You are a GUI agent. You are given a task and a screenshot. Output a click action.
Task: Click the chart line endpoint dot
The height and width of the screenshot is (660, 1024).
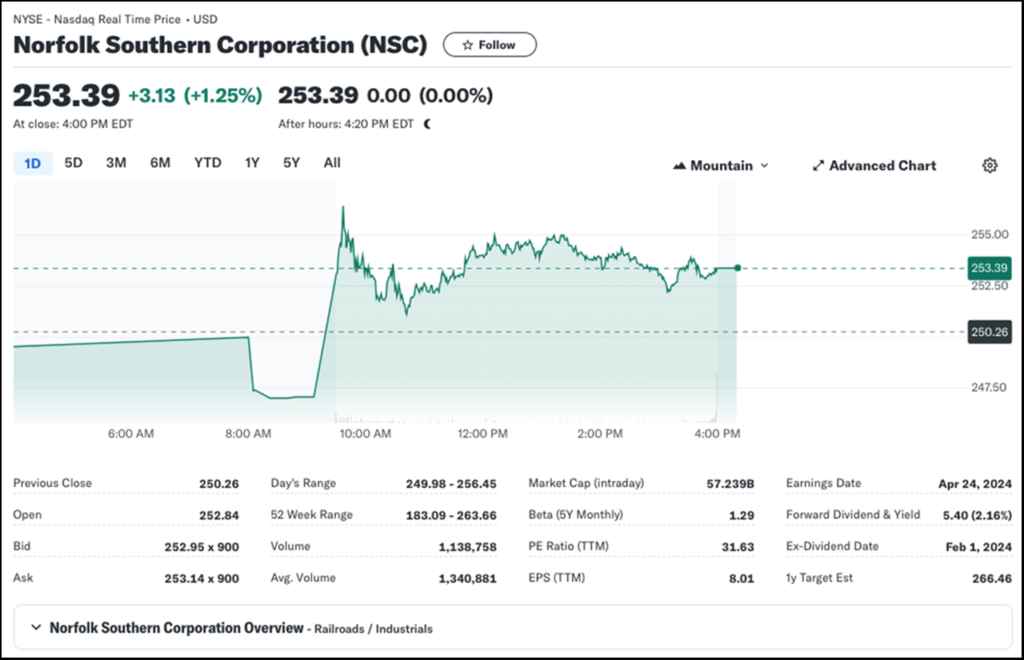[737, 268]
